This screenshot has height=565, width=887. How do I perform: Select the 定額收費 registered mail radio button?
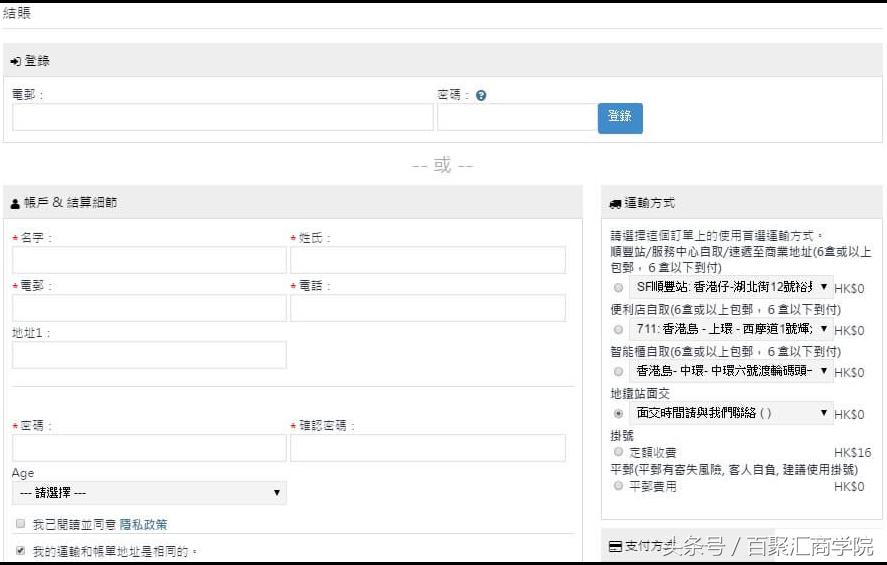pyautogui.click(x=618, y=452)
